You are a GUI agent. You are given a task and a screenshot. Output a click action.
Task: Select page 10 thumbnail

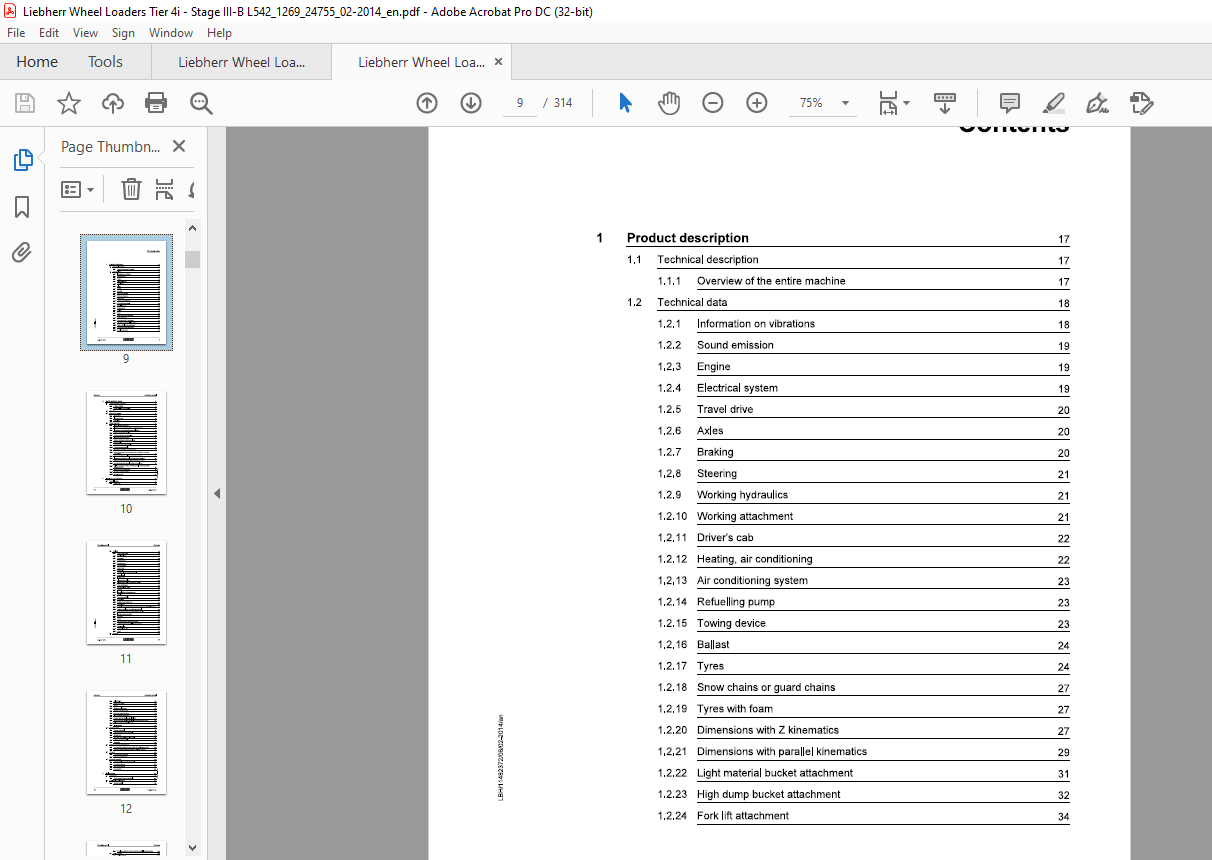coord(126,443)
